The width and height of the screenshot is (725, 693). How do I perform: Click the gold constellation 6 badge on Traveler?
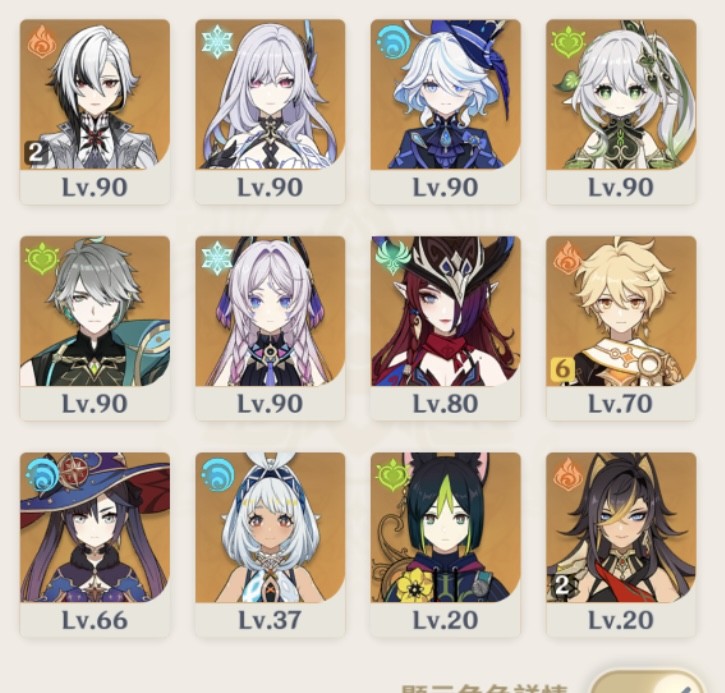pyautogui.click(x=562, y=369)
